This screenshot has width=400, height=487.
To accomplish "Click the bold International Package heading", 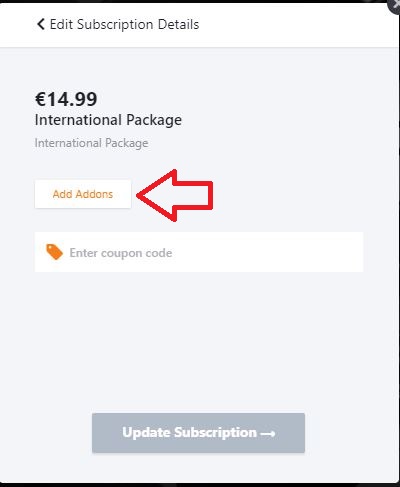I will coord(108,120).
